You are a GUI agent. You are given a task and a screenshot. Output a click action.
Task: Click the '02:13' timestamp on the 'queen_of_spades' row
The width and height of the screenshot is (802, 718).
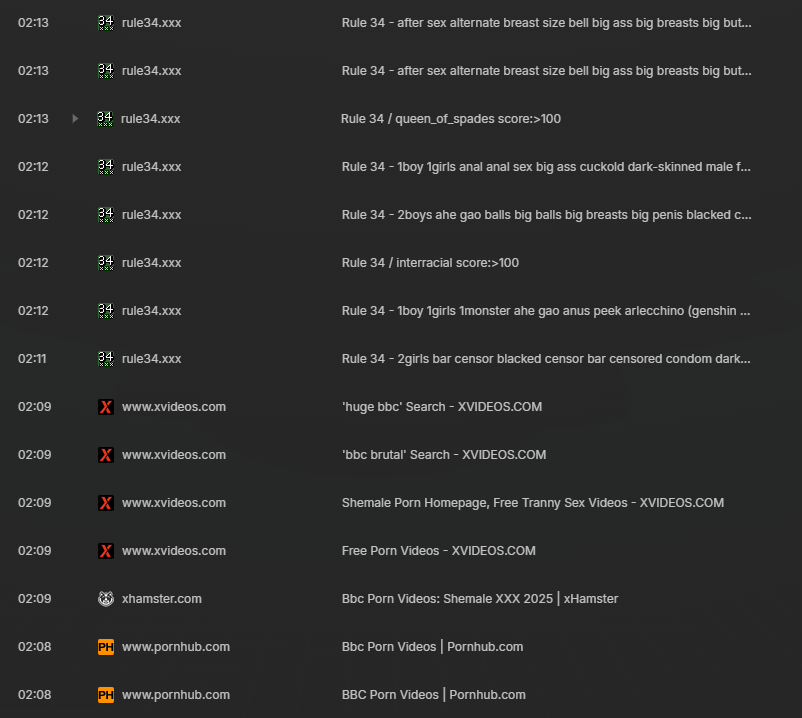[x=33, y=119]
